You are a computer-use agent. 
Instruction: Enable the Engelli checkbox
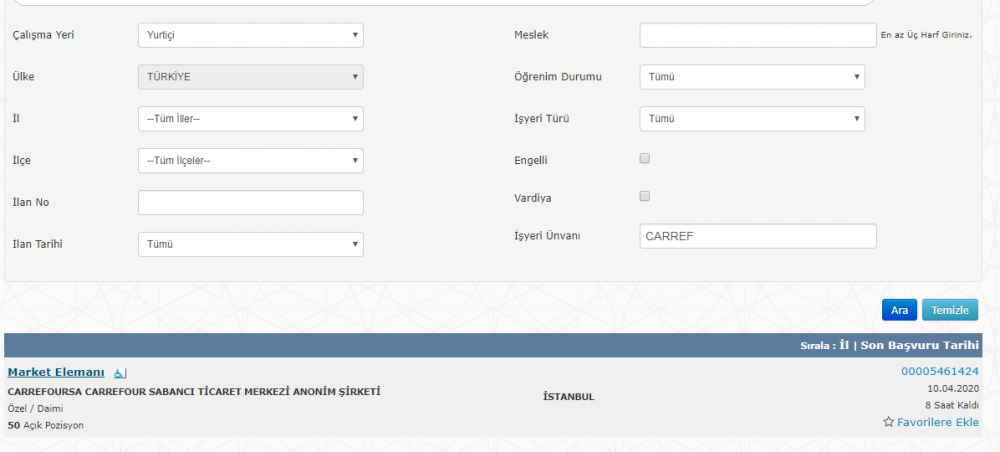pos(645,158)
